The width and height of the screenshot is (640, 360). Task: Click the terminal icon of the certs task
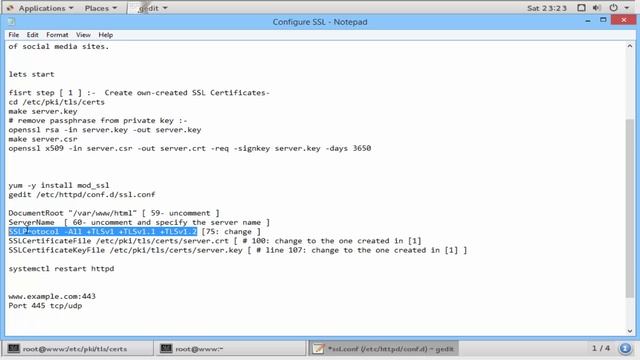coord(13,349)
